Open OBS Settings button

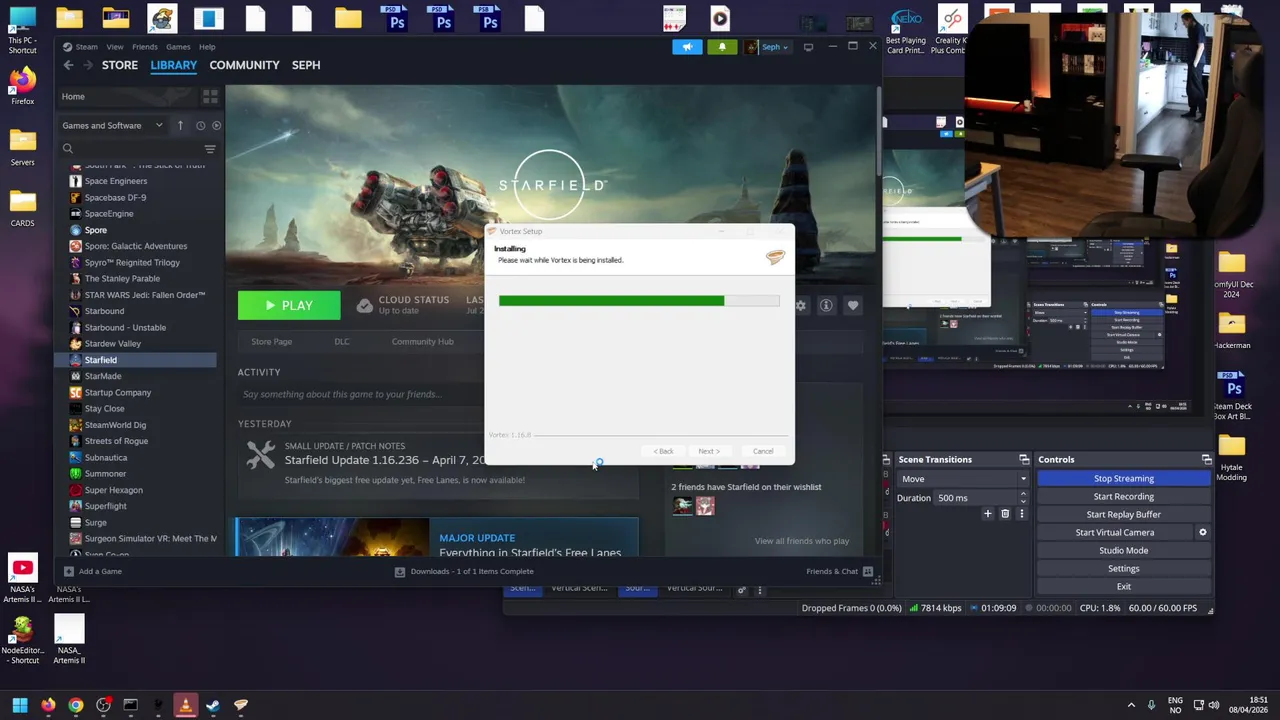coord(1123,569)
